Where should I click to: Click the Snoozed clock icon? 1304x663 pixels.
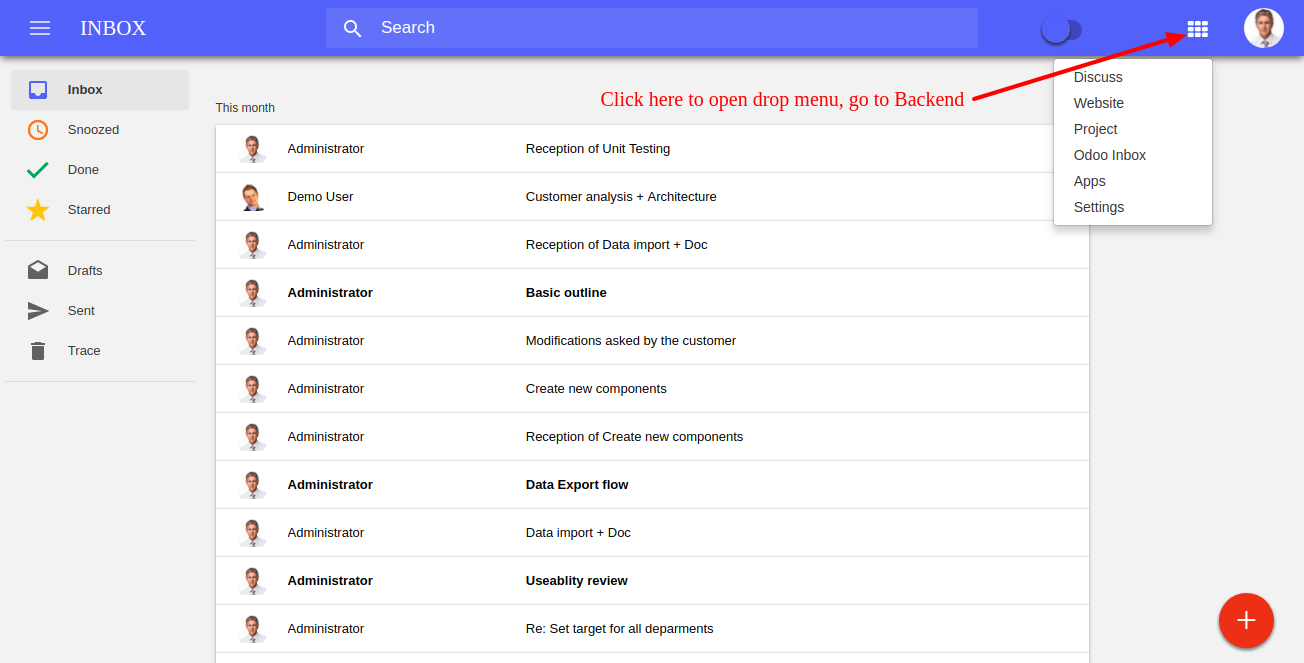[38, 130]
